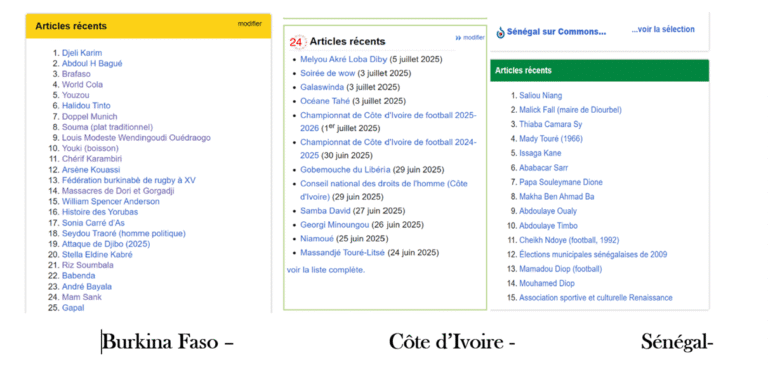This screenshot has height=367, width=768.
Task: Open the Georgi Minoungou article
Action: coord(336,225)
